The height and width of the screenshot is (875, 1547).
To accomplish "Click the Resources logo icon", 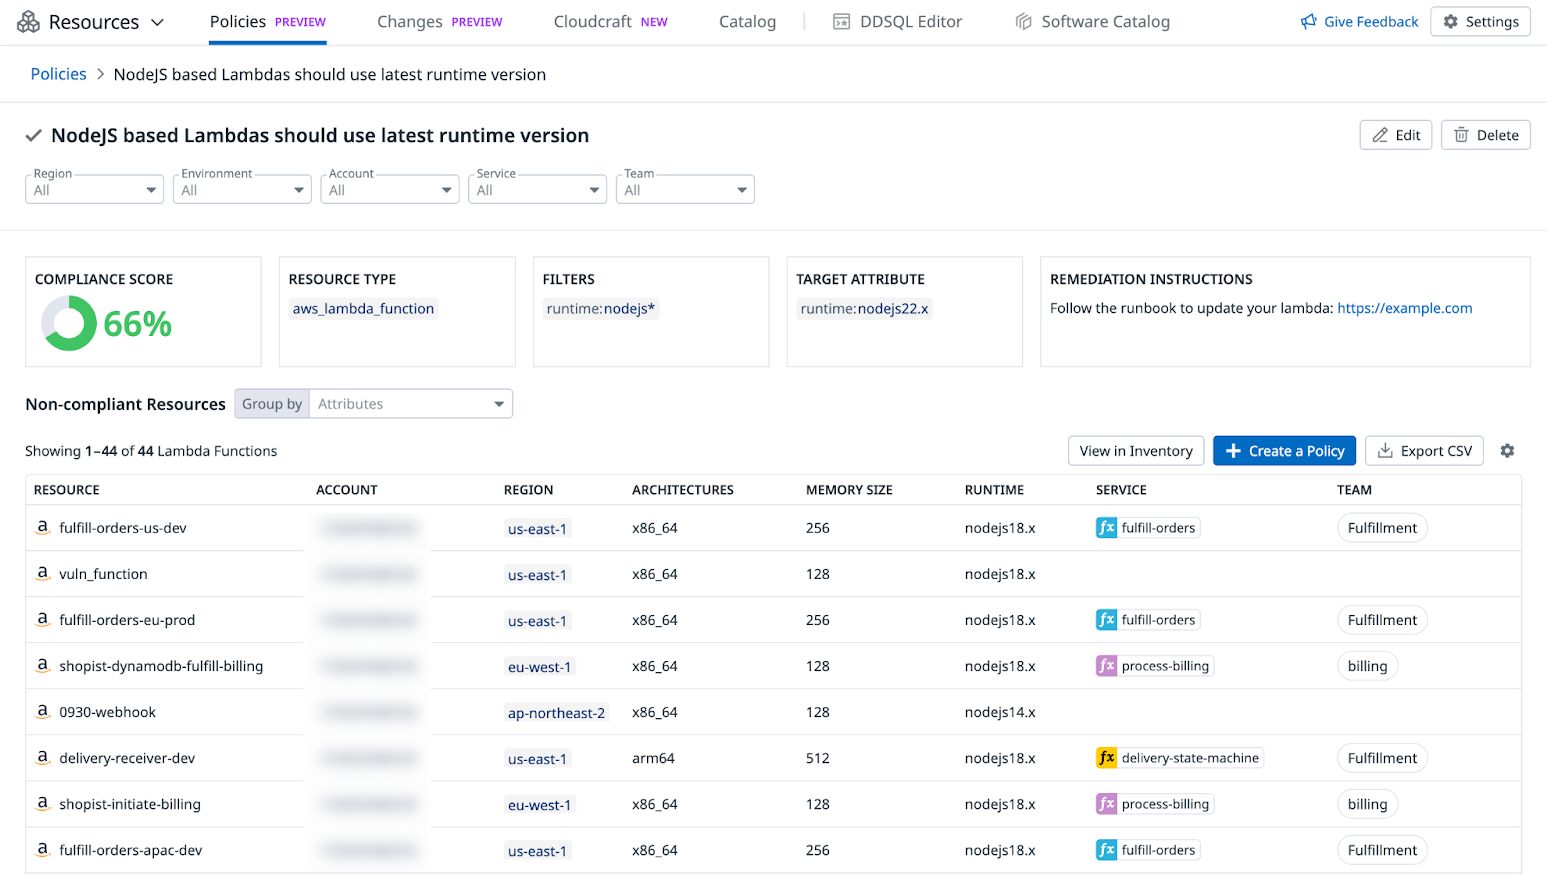I will coord(29,22).
